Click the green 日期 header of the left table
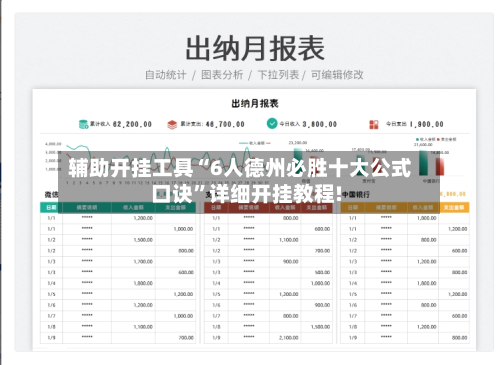 (51, 207)
